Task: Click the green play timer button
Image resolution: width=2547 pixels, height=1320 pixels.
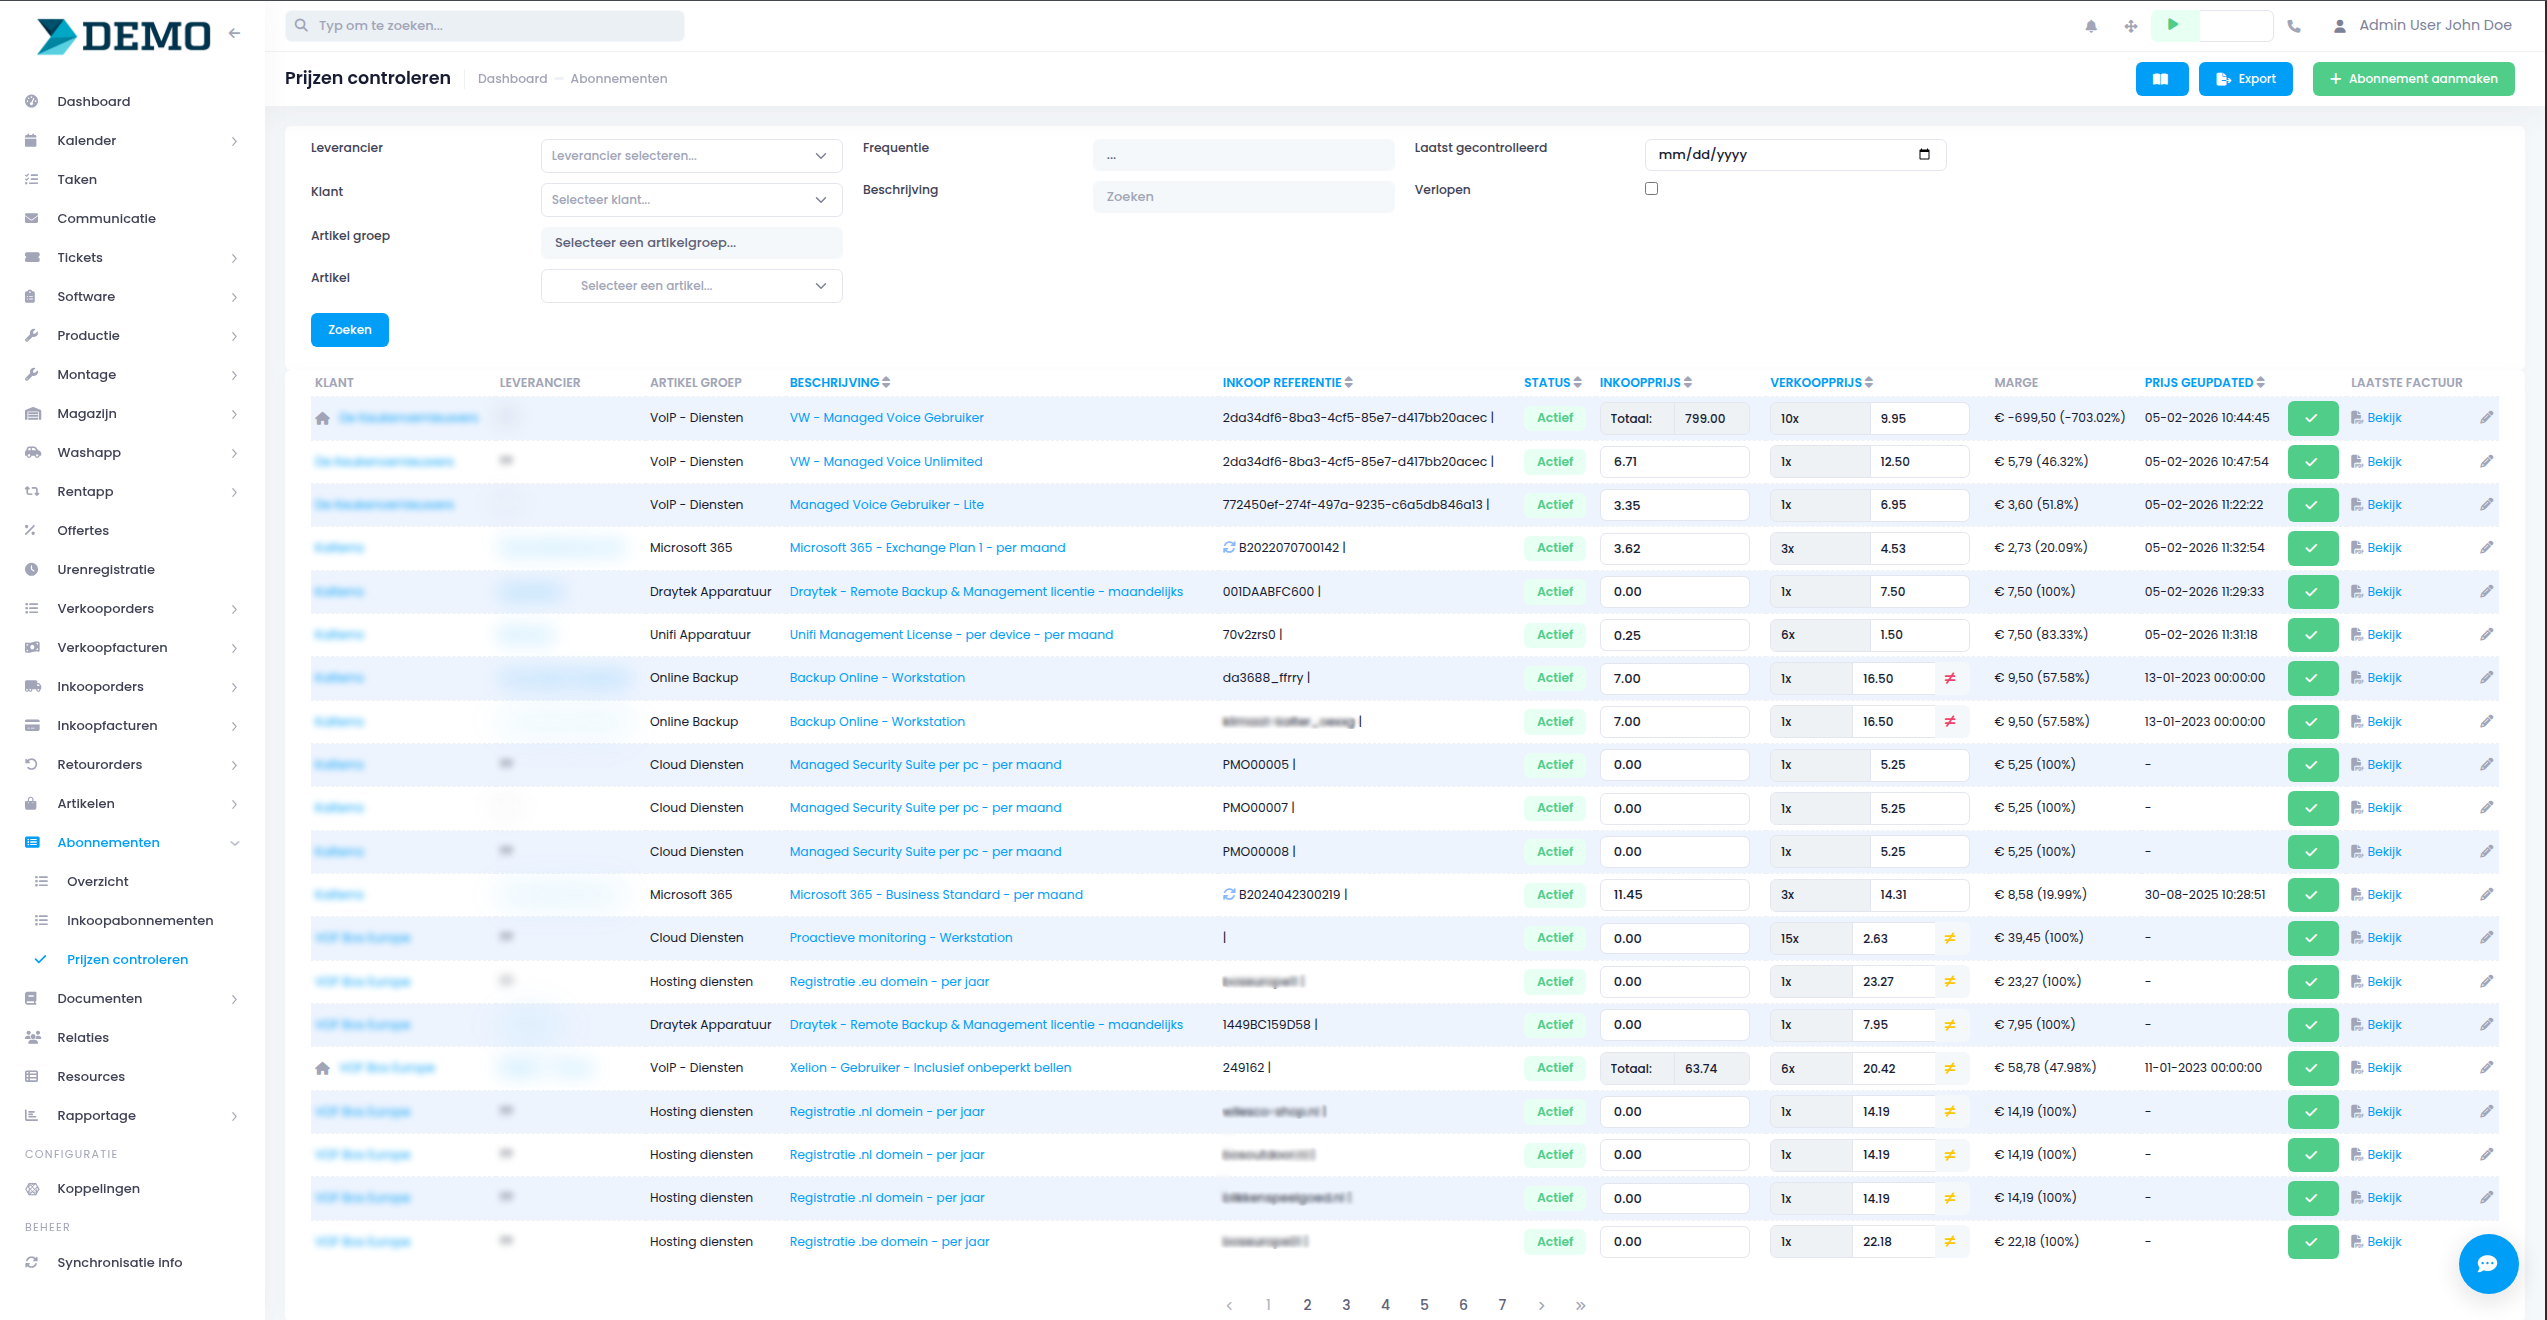Action: click(2172, 25)
